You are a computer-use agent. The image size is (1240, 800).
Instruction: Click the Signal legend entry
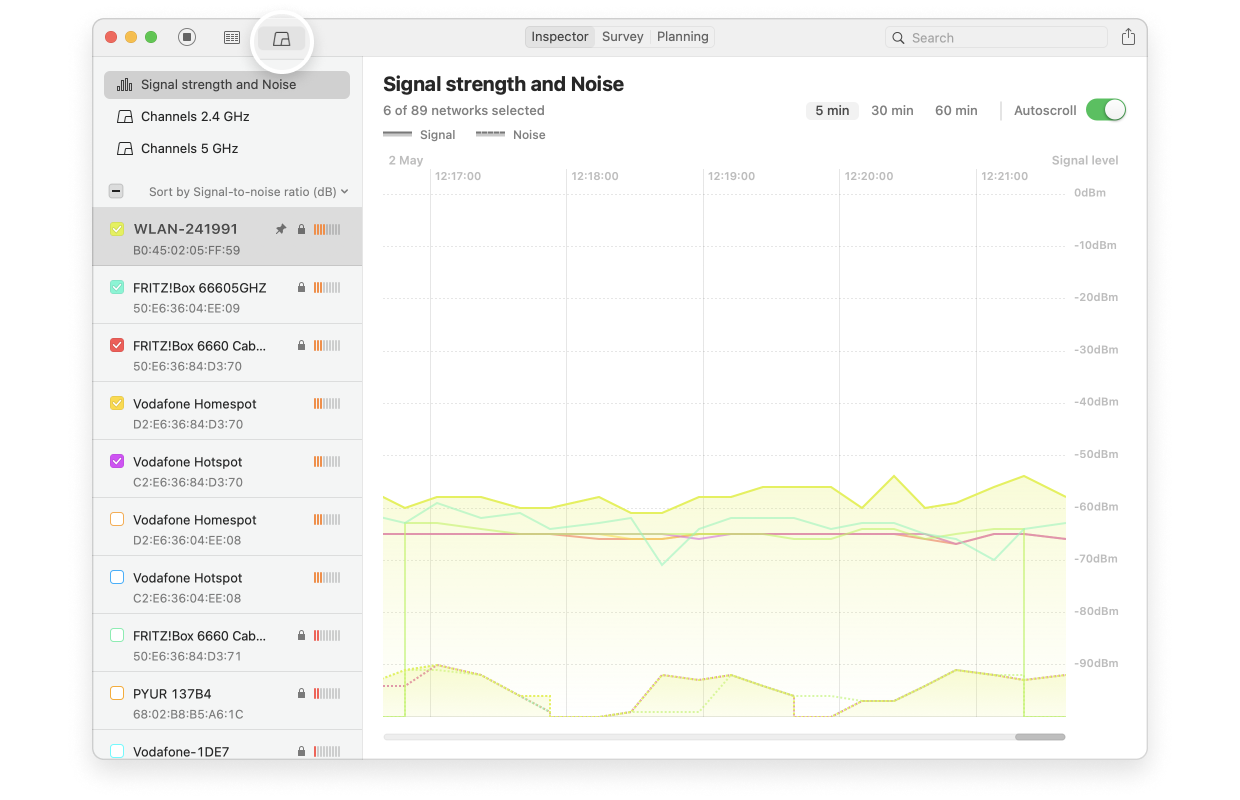(x=419, y=135)
